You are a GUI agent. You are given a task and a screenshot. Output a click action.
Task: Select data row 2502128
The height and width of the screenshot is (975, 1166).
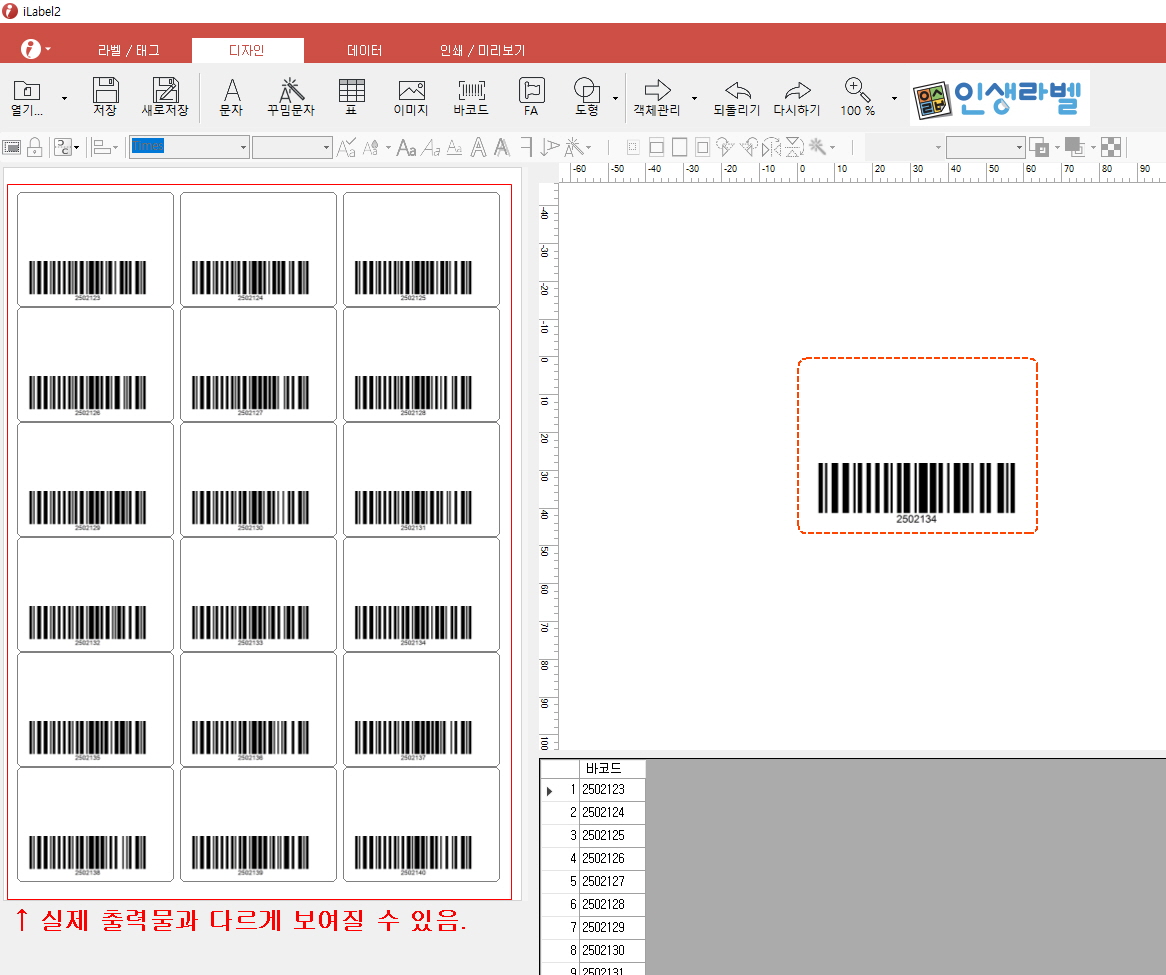[x=612, y=904]
